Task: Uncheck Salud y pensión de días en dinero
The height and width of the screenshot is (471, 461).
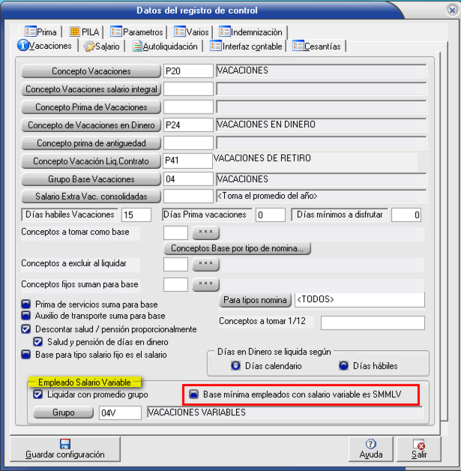Action: coord(38,342)
